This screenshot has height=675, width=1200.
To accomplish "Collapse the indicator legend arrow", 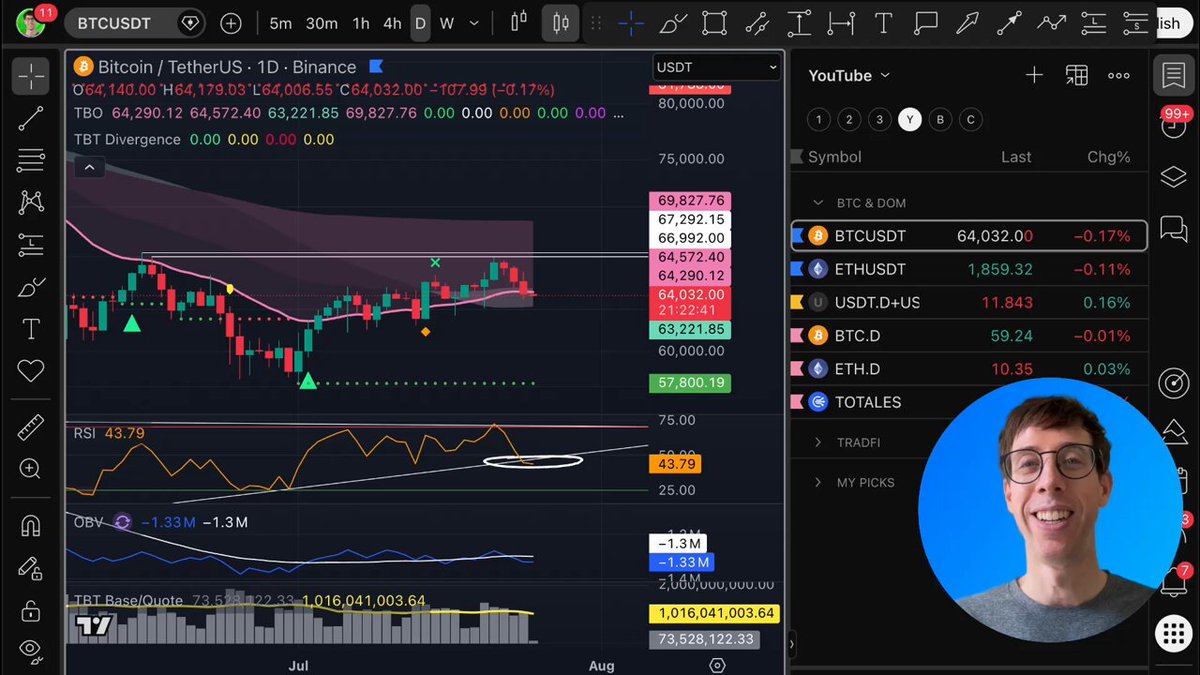I will [89, 168].
